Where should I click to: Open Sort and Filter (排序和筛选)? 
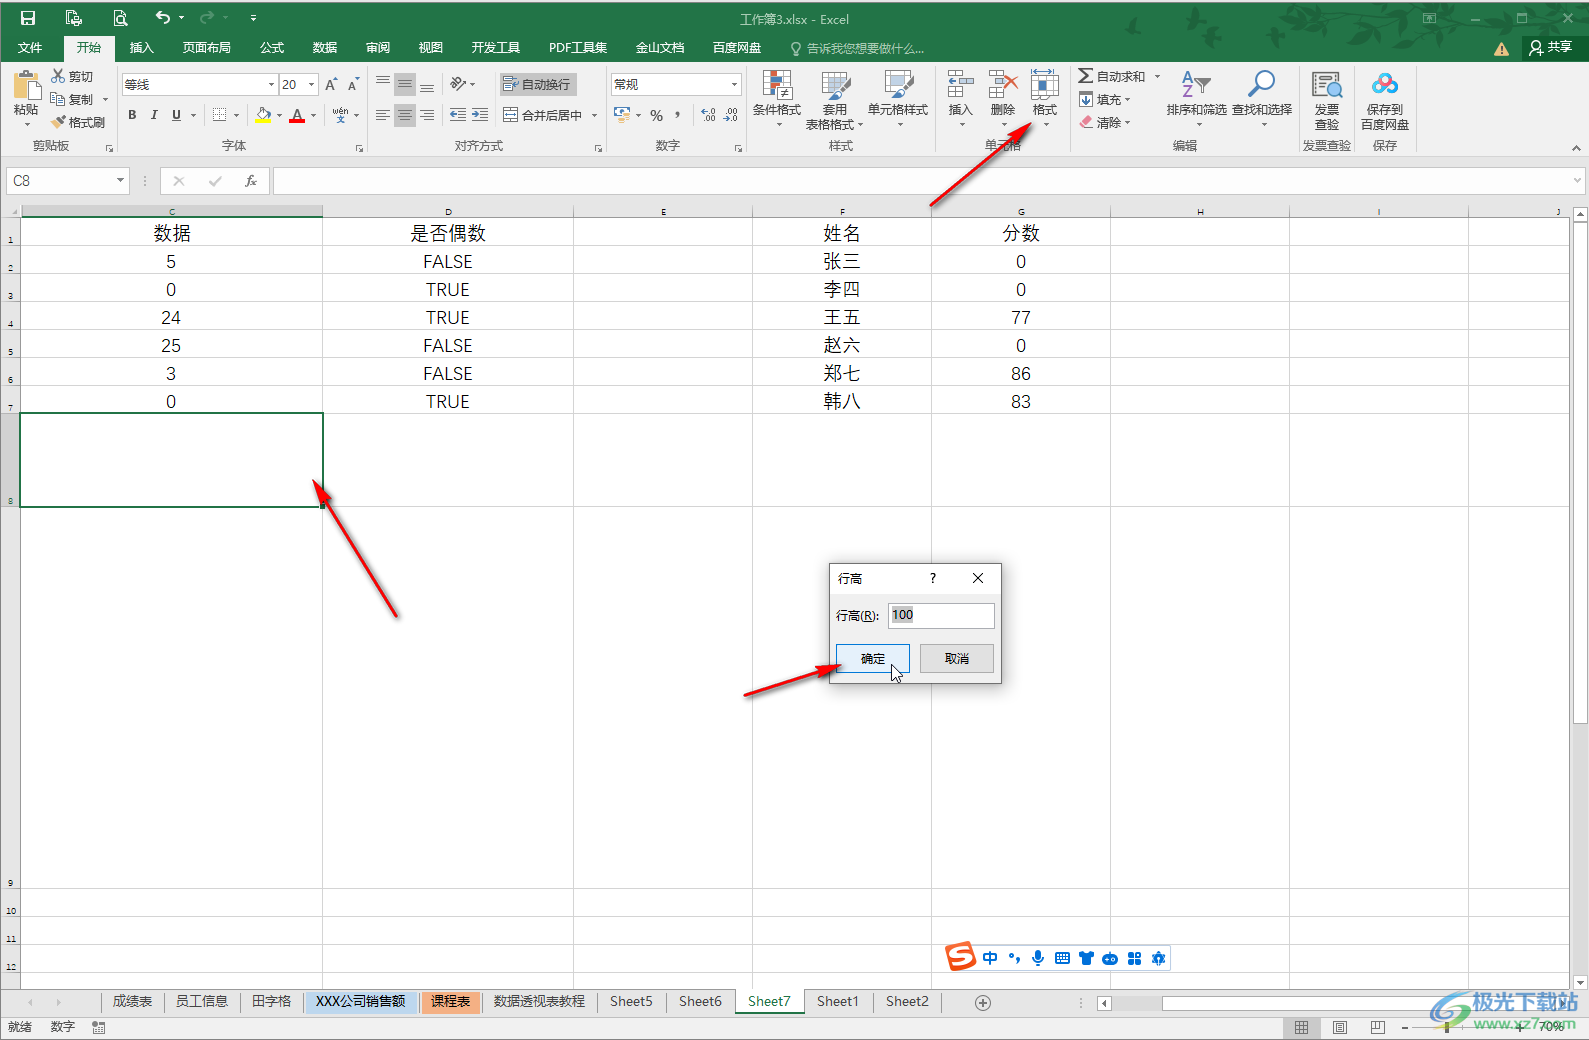coord(1196,99)
